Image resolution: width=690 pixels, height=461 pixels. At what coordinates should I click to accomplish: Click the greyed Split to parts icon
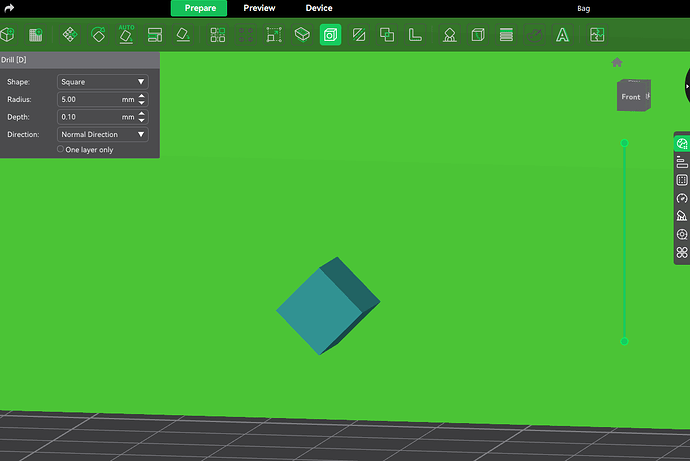click(246, 35)
